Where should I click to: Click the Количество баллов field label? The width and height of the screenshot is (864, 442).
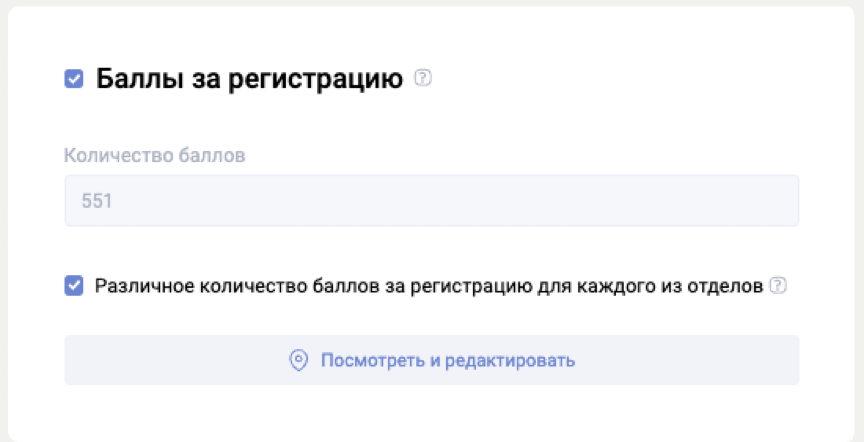pyautogui.click(x=155, y=156)
